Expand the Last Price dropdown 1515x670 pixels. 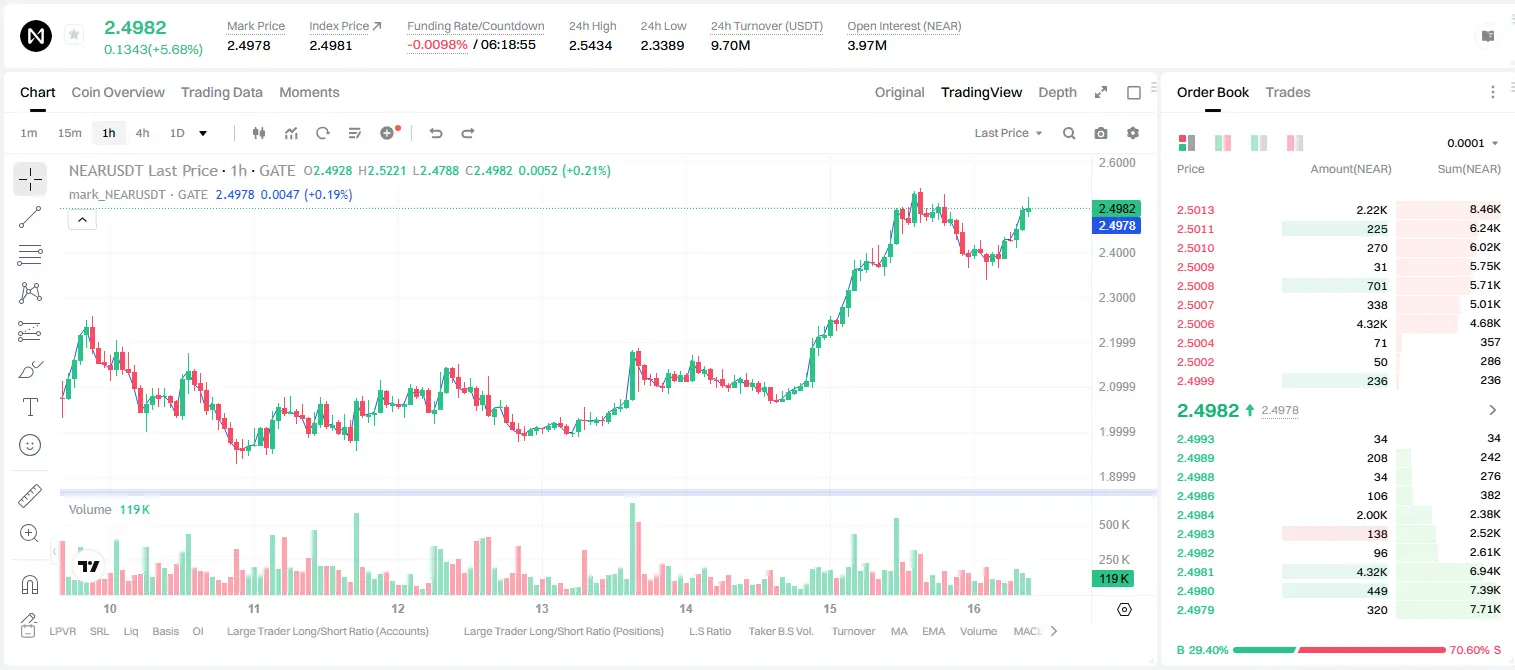(x=1008, y=133)
